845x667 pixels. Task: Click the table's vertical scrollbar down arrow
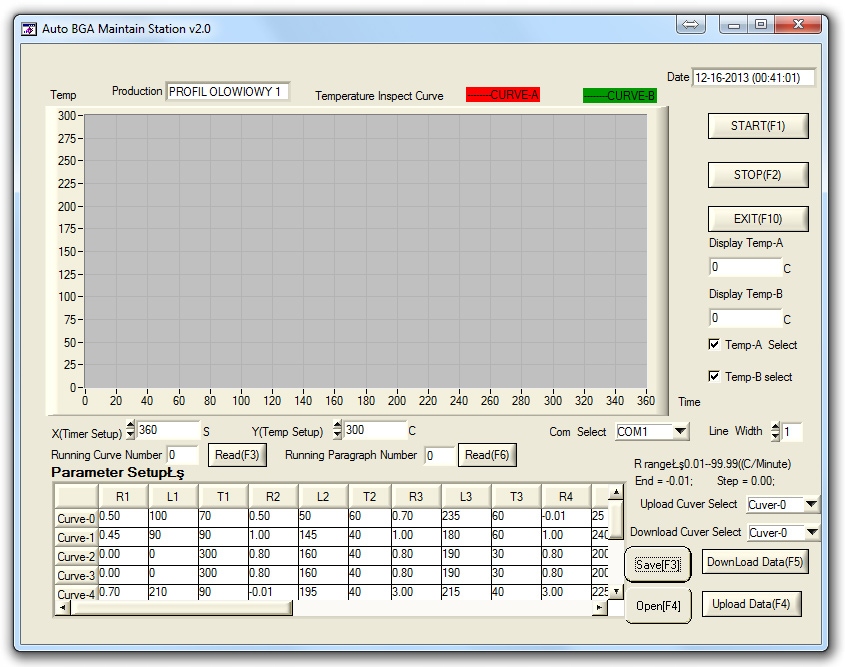616,592
